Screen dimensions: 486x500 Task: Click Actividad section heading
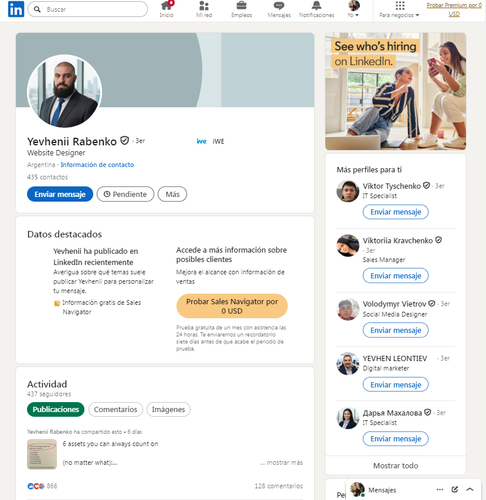pos(47,384)
